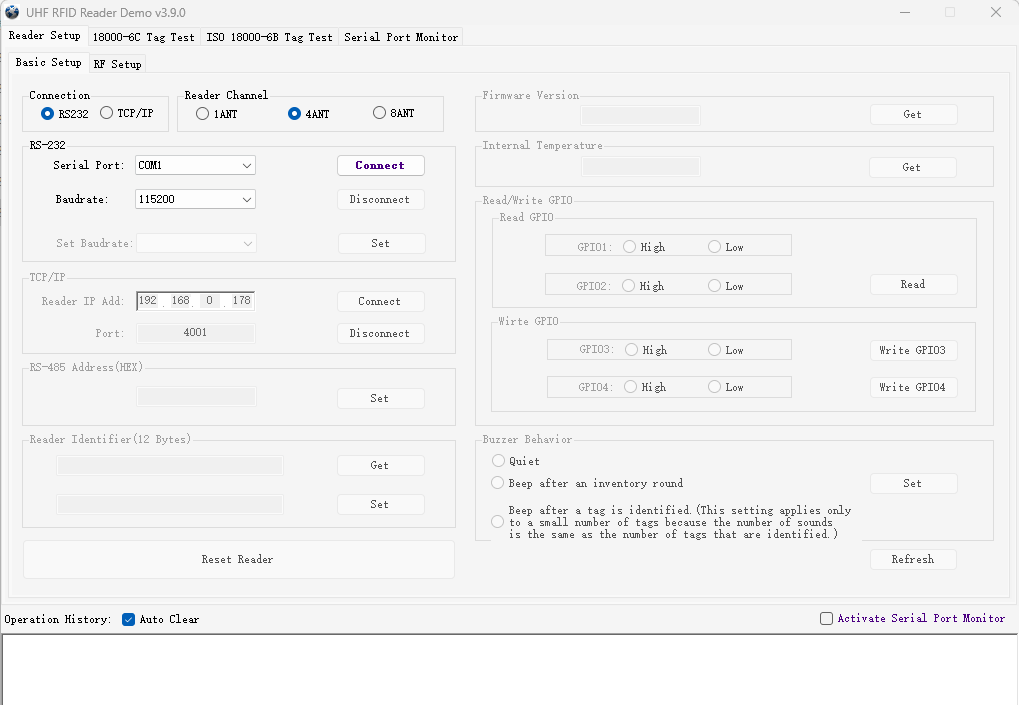The width and height of the screenshot is (1019, 705).
Task: Click the Read GPIO button
Action: (913, 285)
